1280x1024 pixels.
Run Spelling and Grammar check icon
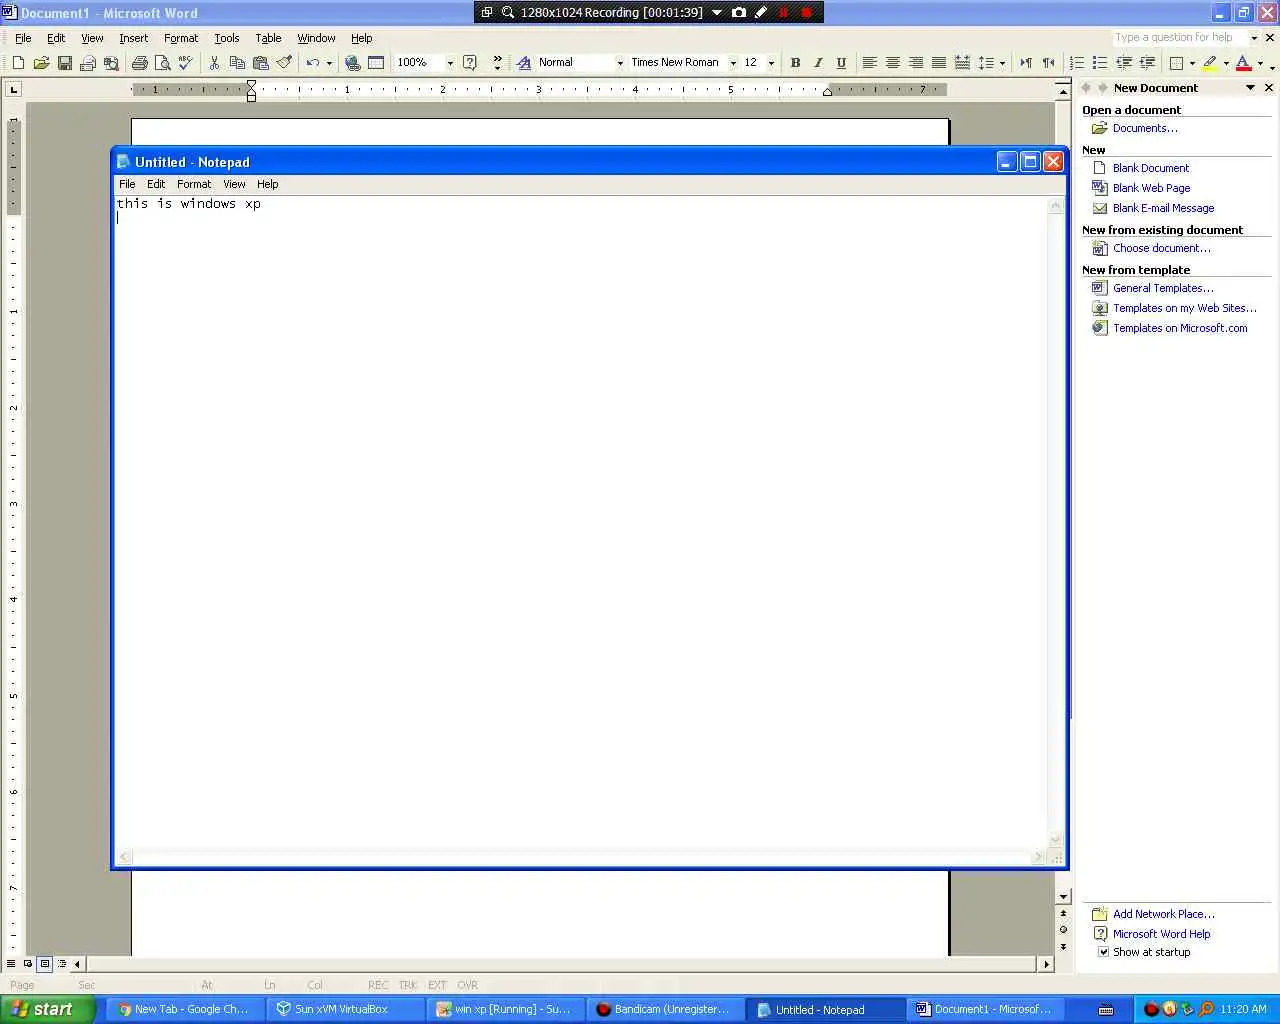(x=185, y=62)
